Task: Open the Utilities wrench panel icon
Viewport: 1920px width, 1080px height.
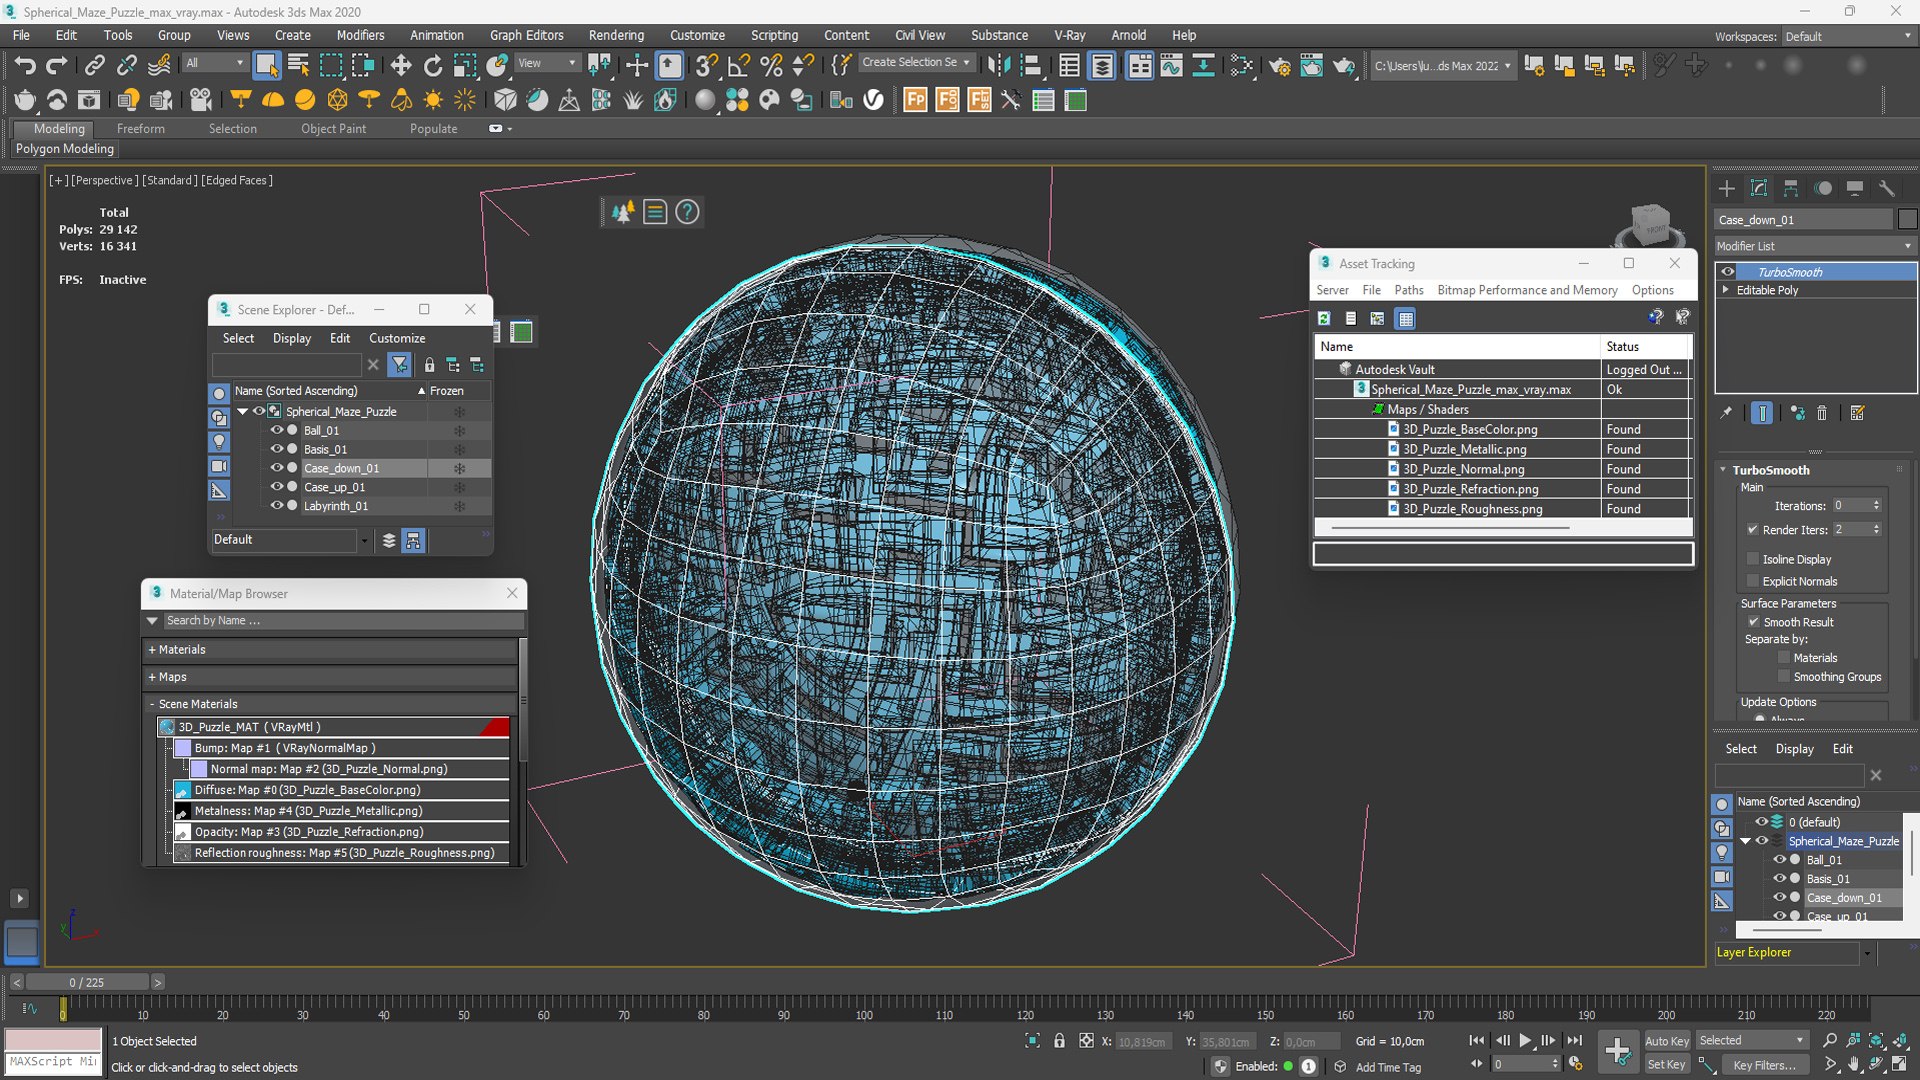Action: tap(1887, 188)
